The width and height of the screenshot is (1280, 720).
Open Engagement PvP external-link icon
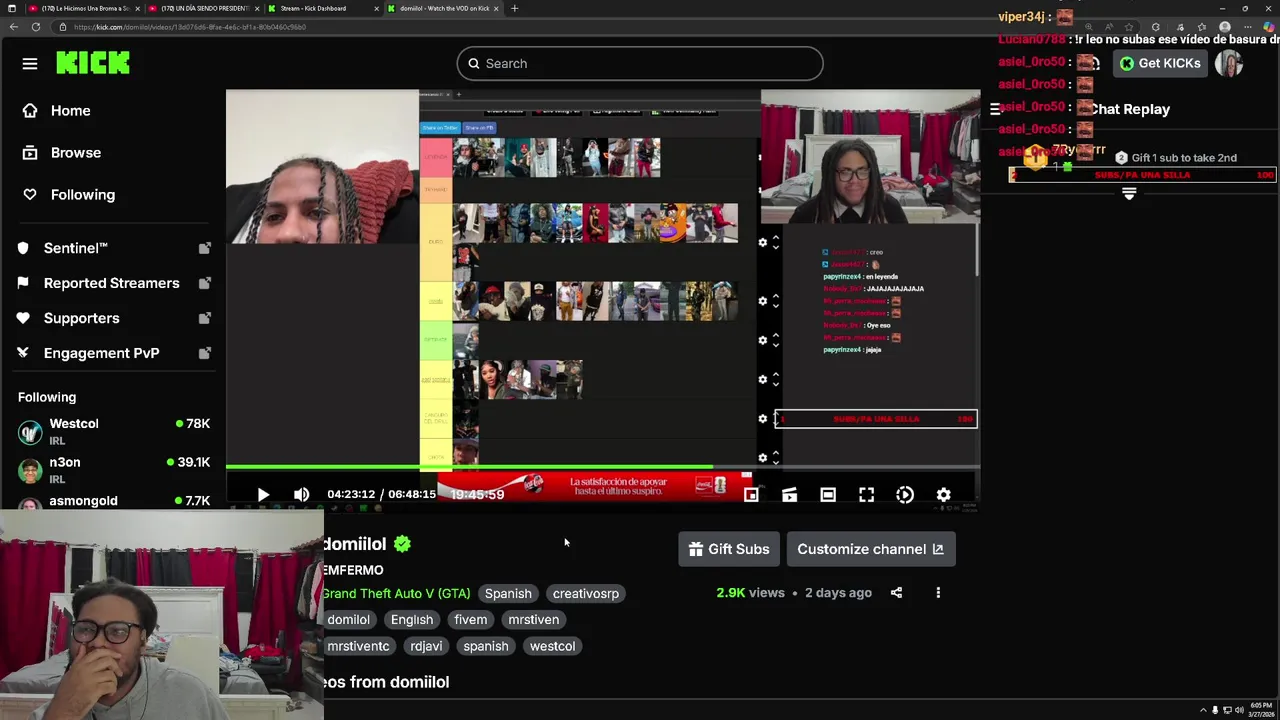pyautogui.click(x=204, y=353)
